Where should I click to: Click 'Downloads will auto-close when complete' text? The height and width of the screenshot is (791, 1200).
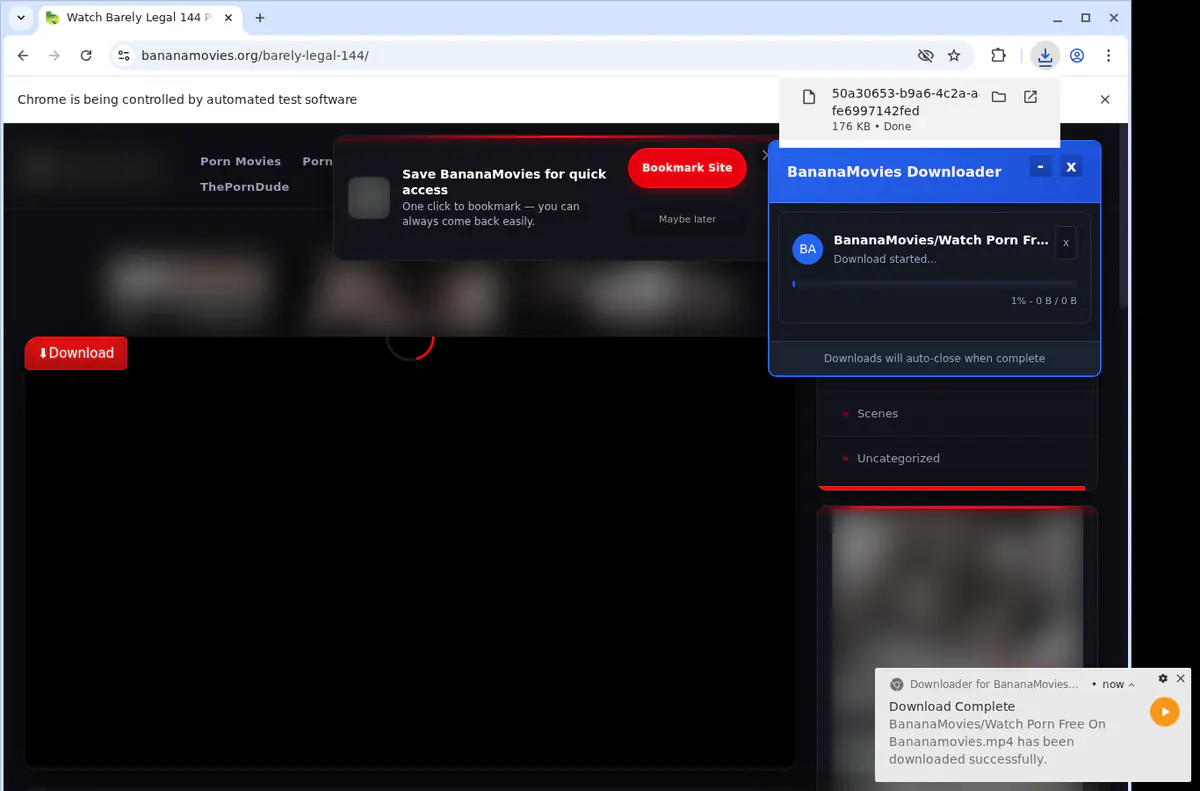point(934,358)
